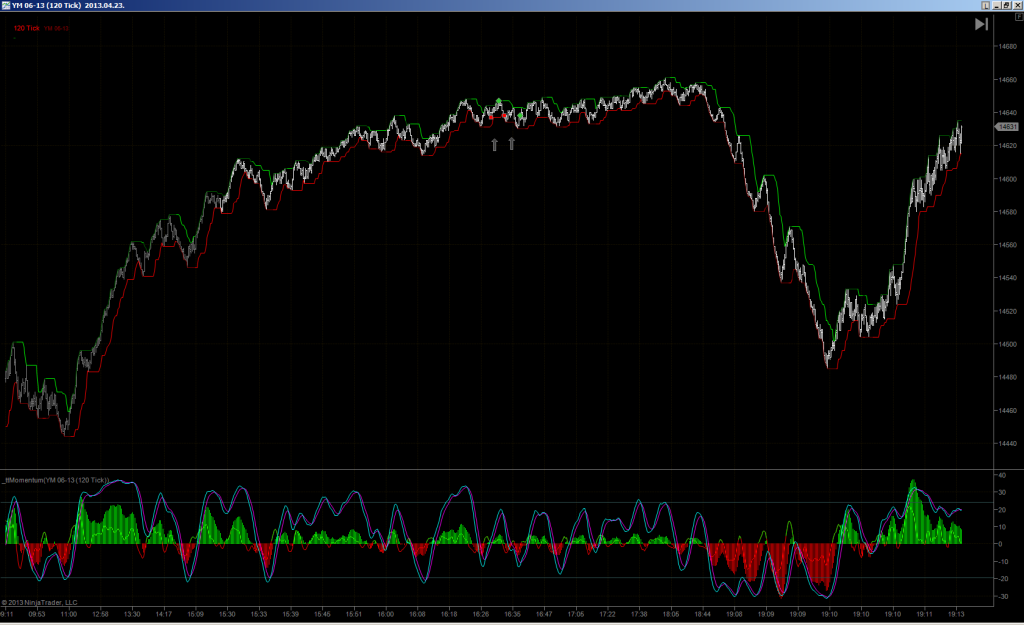Click the red '120 Tick' data series label
This screenshot has width=1024, height=625.
[27, 28]
